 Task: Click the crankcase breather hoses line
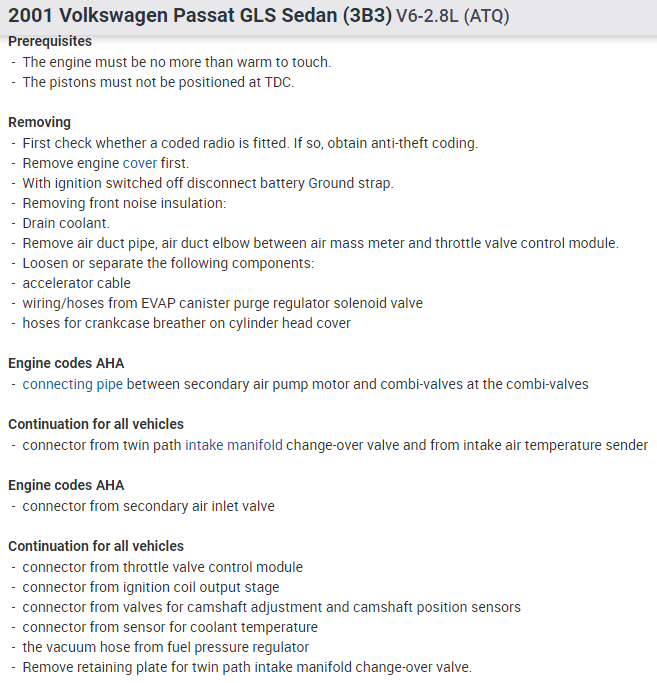coord(186,323)
